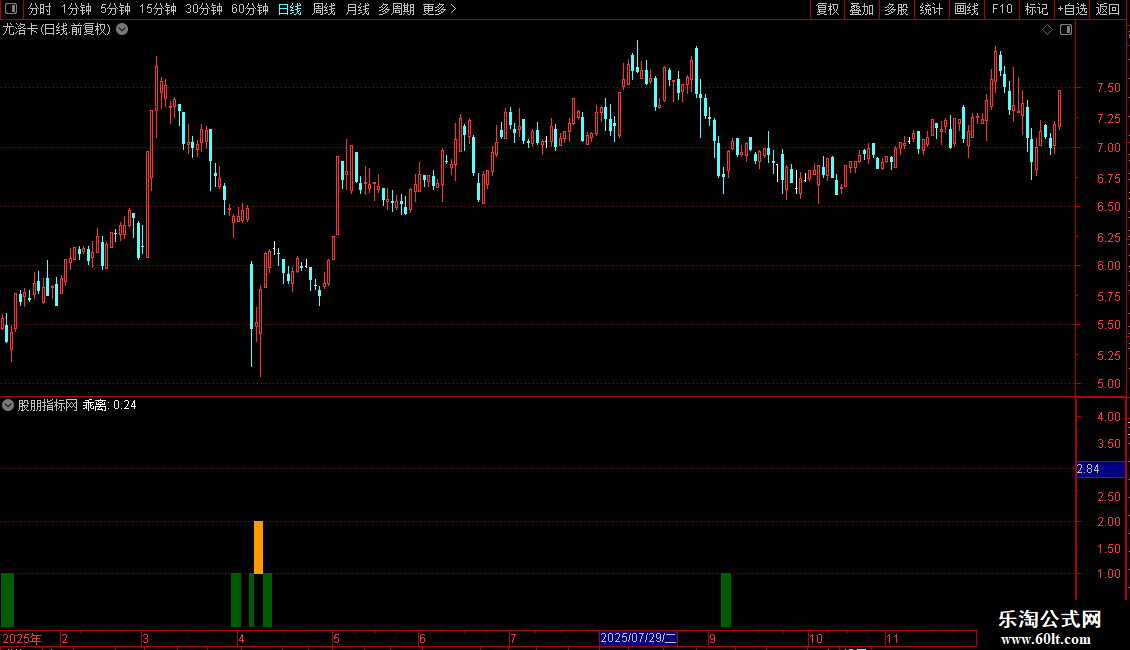Open F10 company information

[1002, 9]
